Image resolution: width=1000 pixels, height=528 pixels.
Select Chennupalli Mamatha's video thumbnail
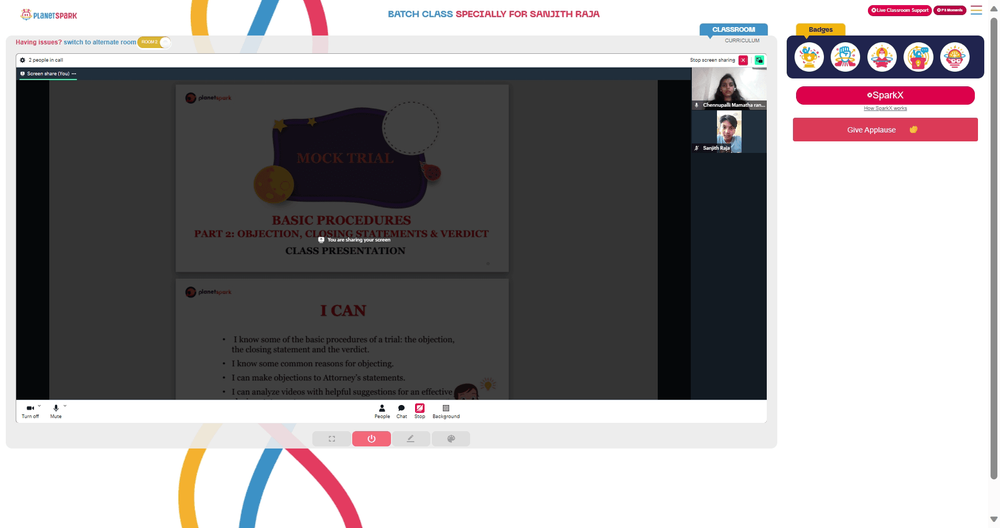click(729, 89)
